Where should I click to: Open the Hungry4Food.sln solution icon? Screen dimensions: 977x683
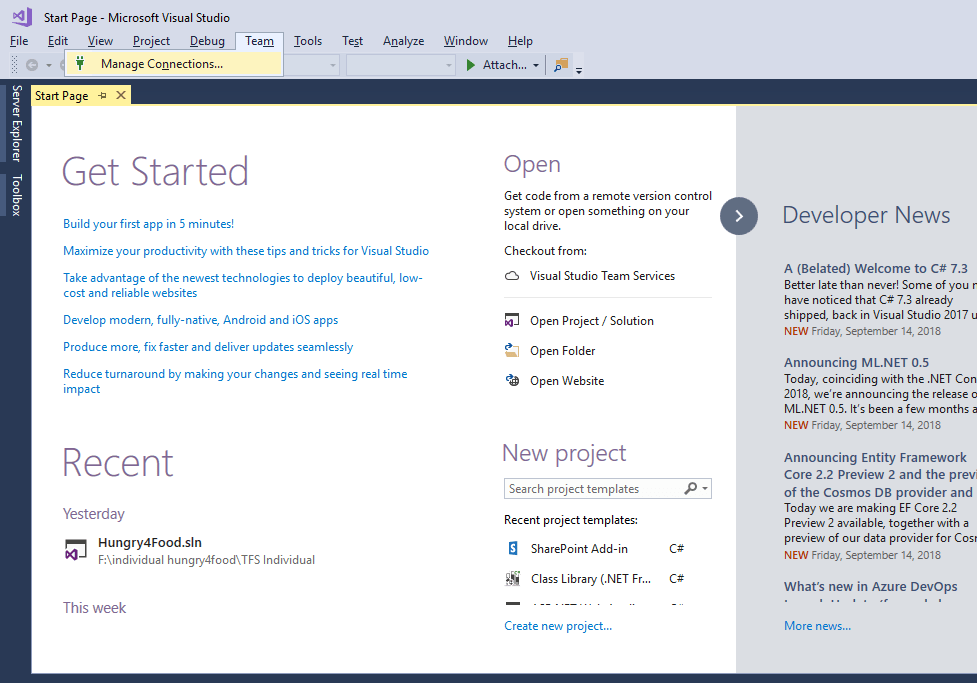click(x=75, y=550)
